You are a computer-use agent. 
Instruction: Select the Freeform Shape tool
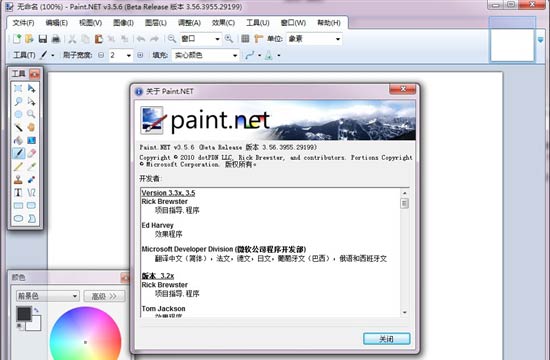coord(32,218)
